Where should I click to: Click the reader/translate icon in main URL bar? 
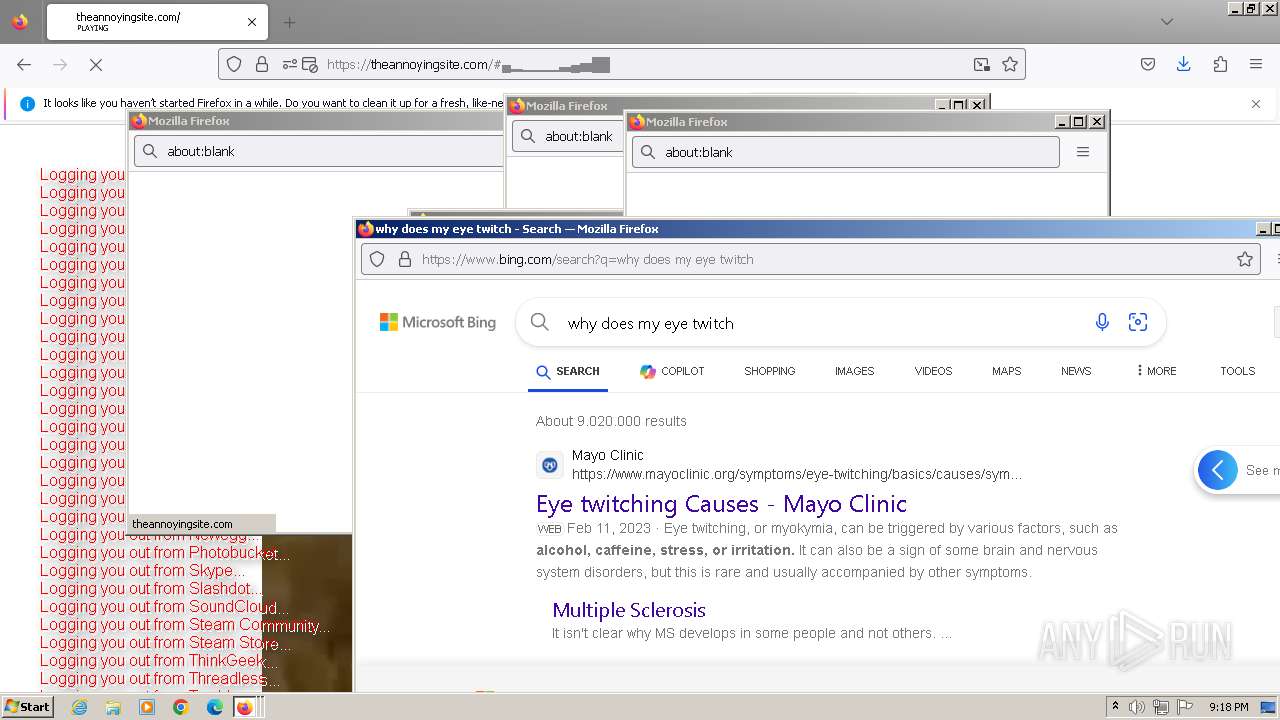coord(982,64)
